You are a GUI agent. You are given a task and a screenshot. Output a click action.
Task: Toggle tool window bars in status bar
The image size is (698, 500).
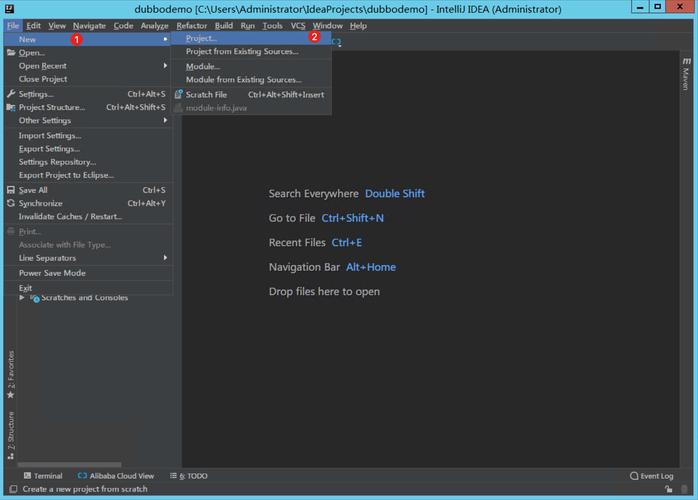coord(13,489)
